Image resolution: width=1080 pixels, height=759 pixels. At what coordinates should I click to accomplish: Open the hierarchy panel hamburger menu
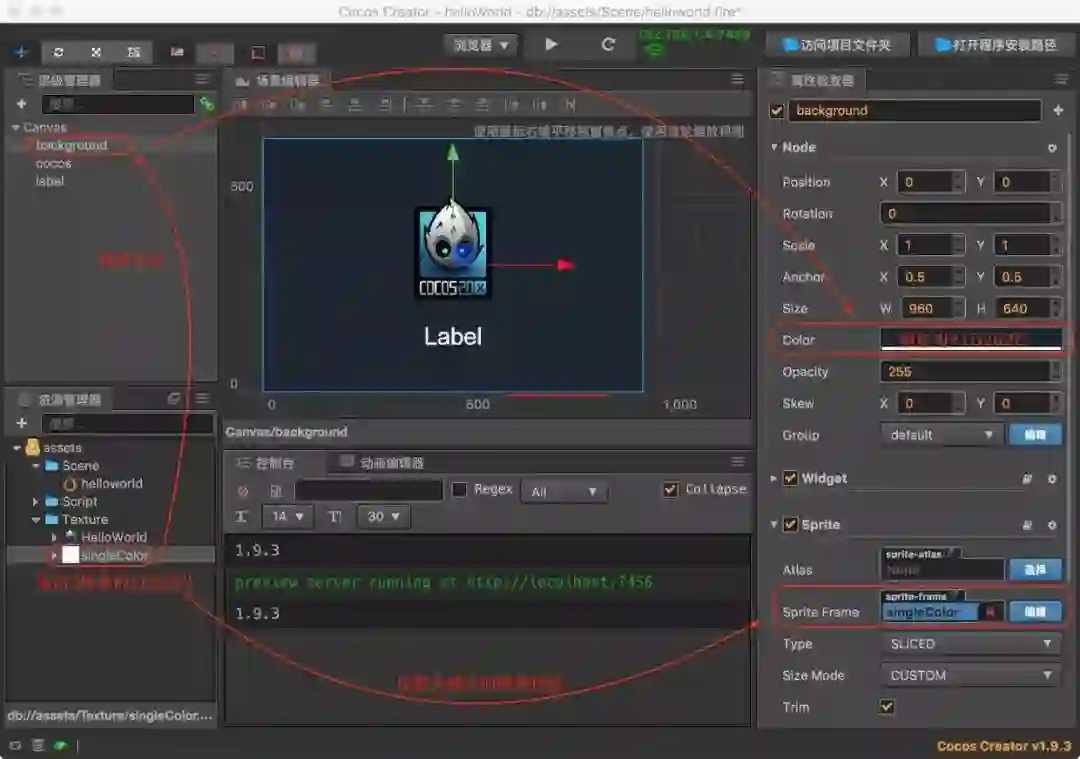(202, 79)
